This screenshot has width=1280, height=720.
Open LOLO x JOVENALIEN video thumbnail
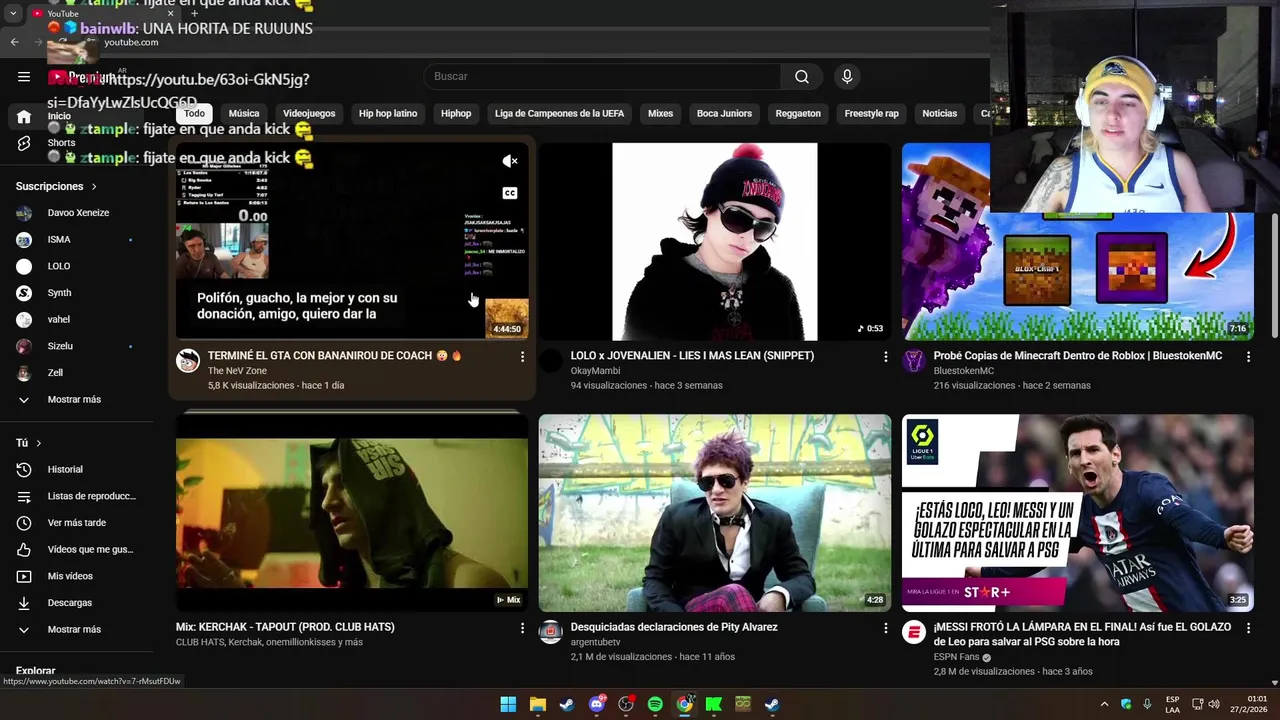[x=715, y=241]
